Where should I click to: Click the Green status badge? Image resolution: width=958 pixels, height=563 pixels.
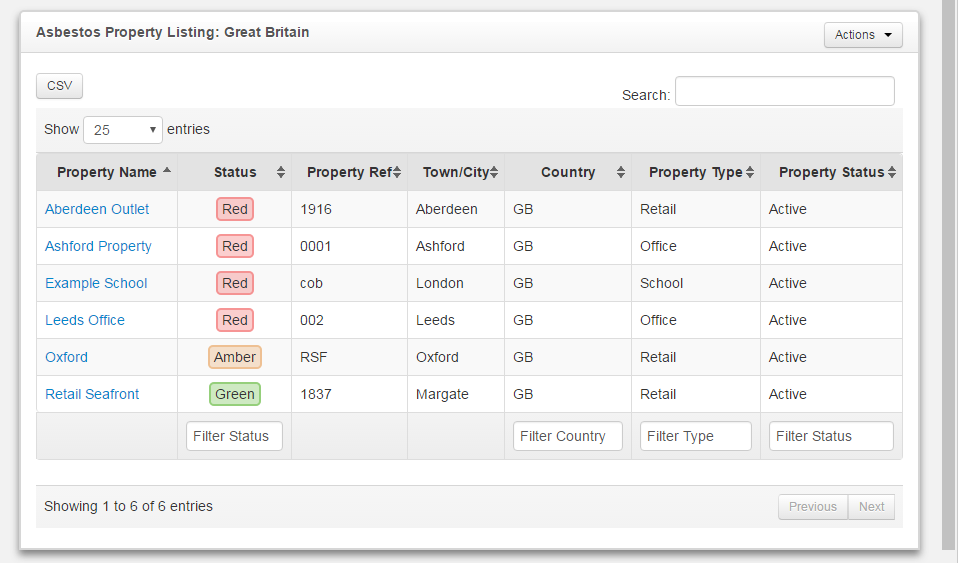coord(235,394)
